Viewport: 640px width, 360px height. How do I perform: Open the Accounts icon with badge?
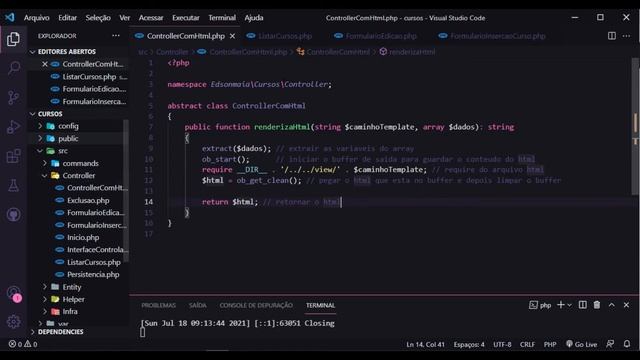(14, 294)
